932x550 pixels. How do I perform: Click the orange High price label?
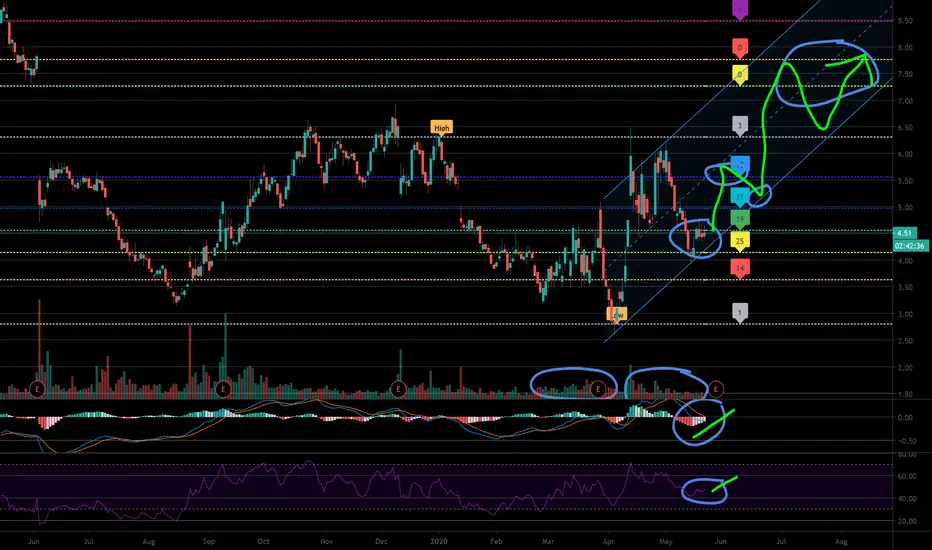click(x=441, y=128)
